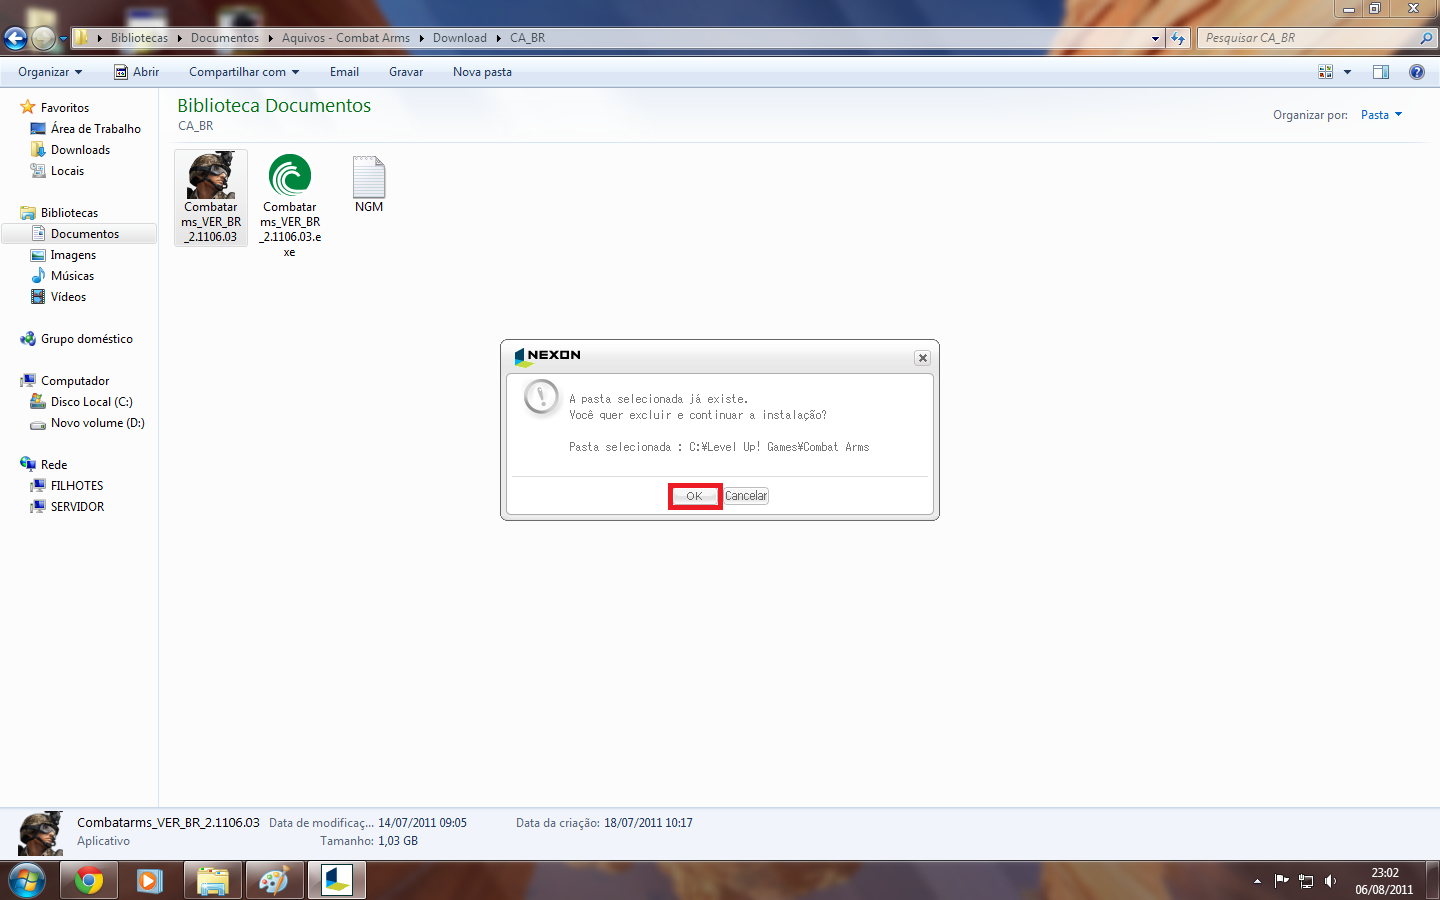Open the volume control from the system tray

click(1330, 881)
